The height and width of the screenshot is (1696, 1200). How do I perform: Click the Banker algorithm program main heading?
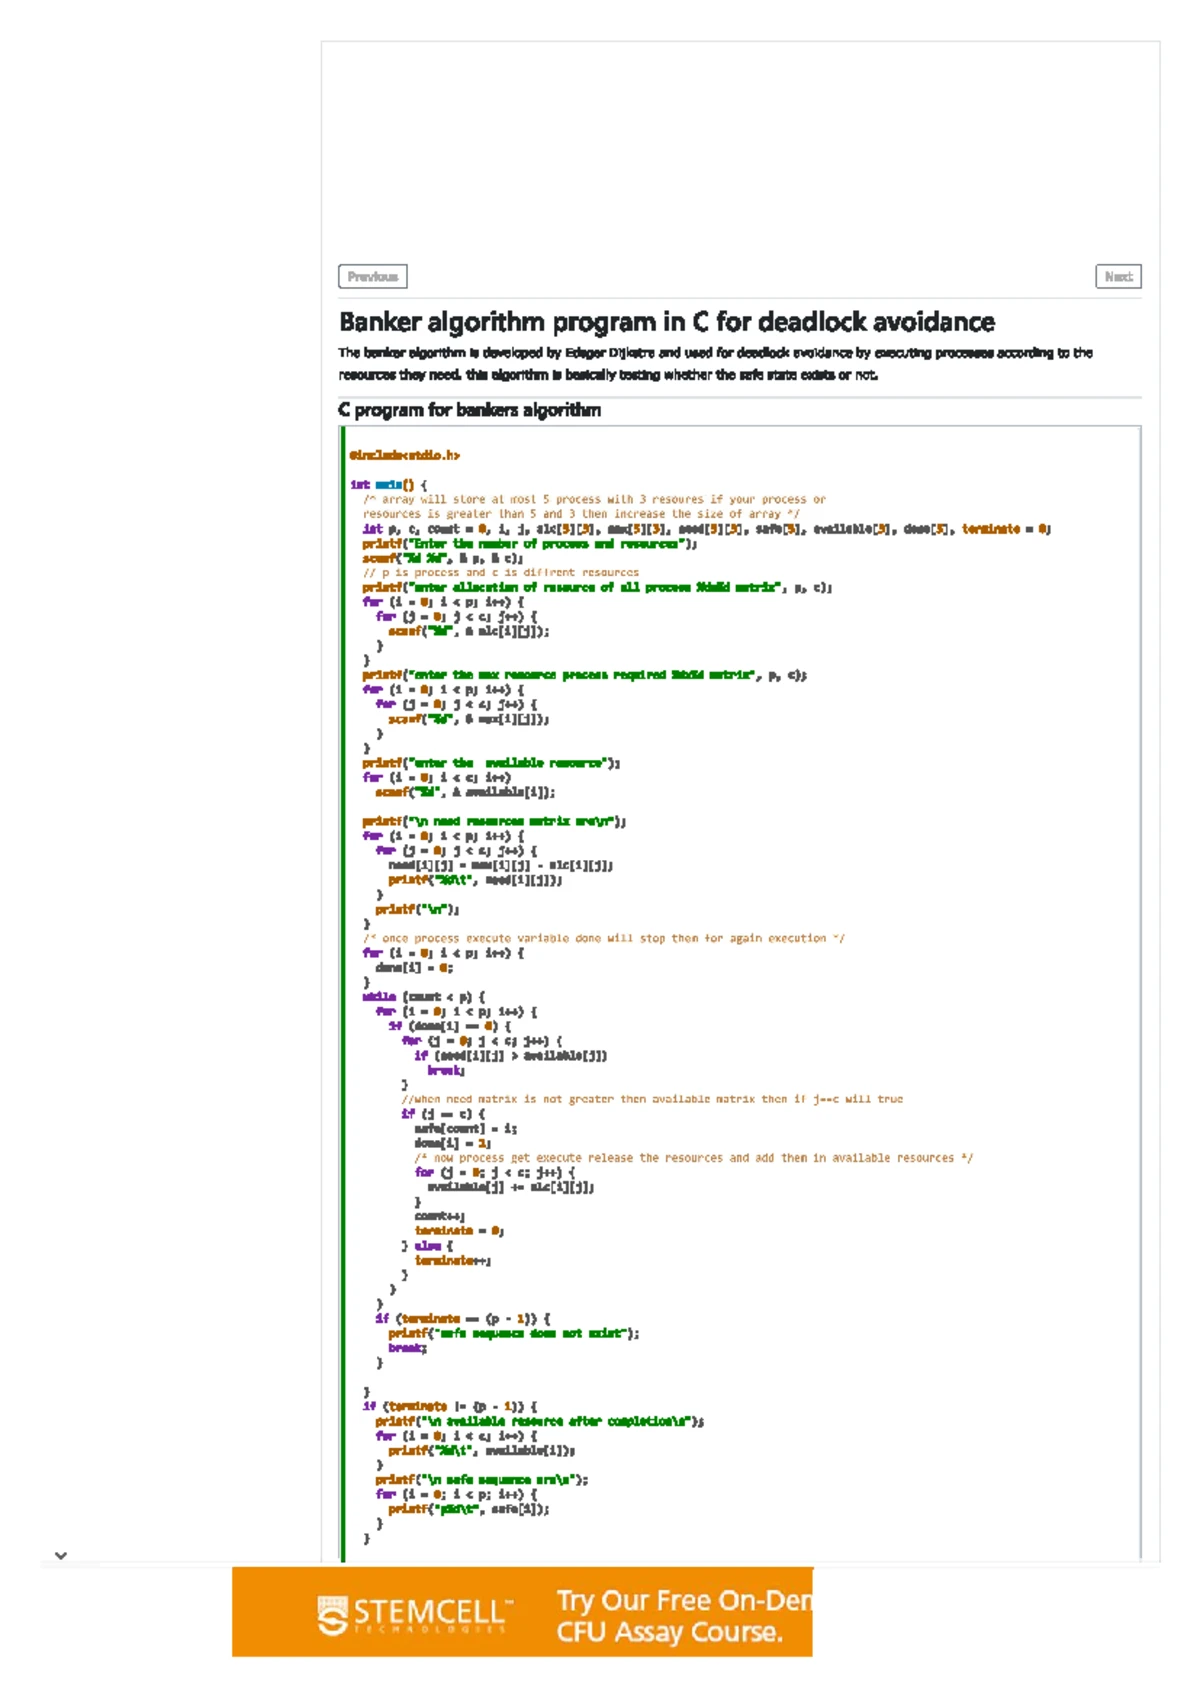pyautogui.click(x=666, y=322)
